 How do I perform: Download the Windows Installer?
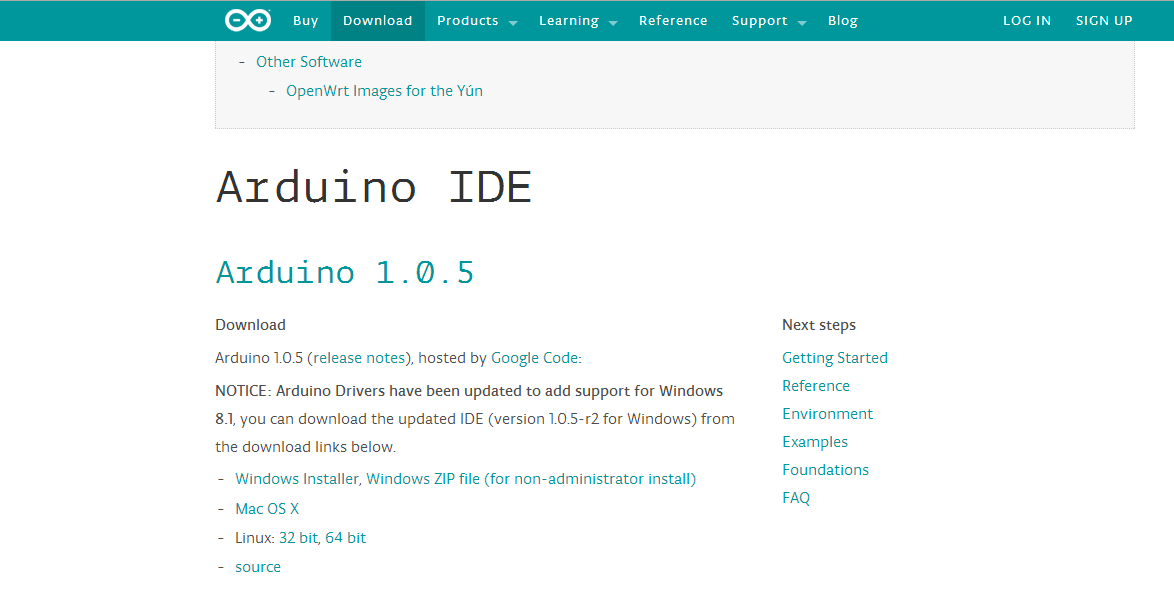[297, 479]
